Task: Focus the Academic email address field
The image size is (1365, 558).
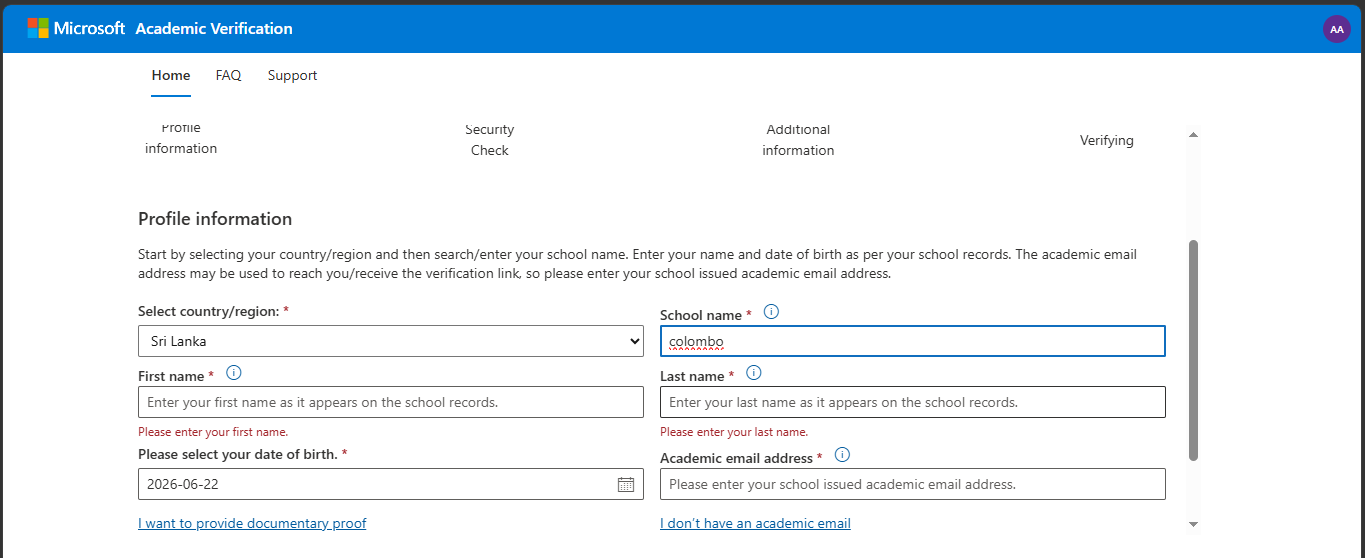Action: pos(913,484)
